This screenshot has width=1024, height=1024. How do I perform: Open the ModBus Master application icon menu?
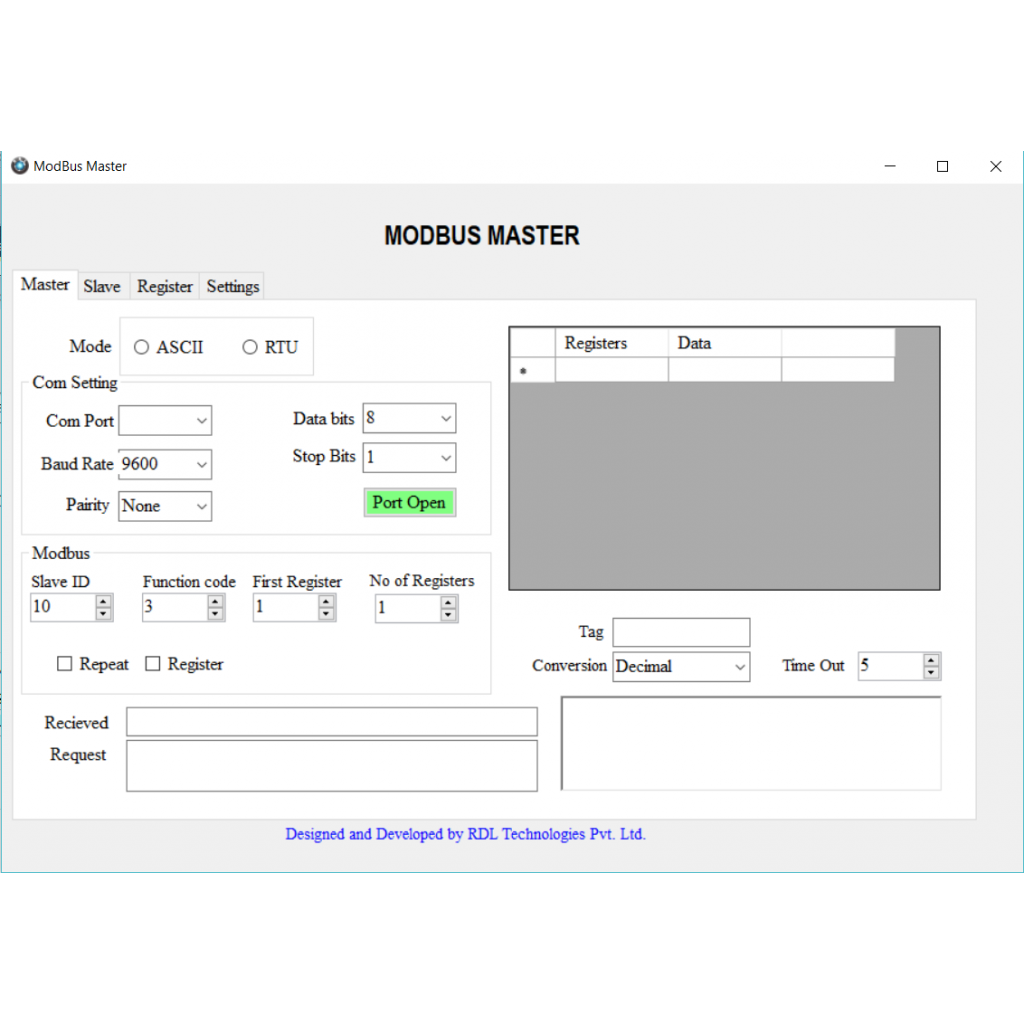pyautogui.click(x=18, y=165)
